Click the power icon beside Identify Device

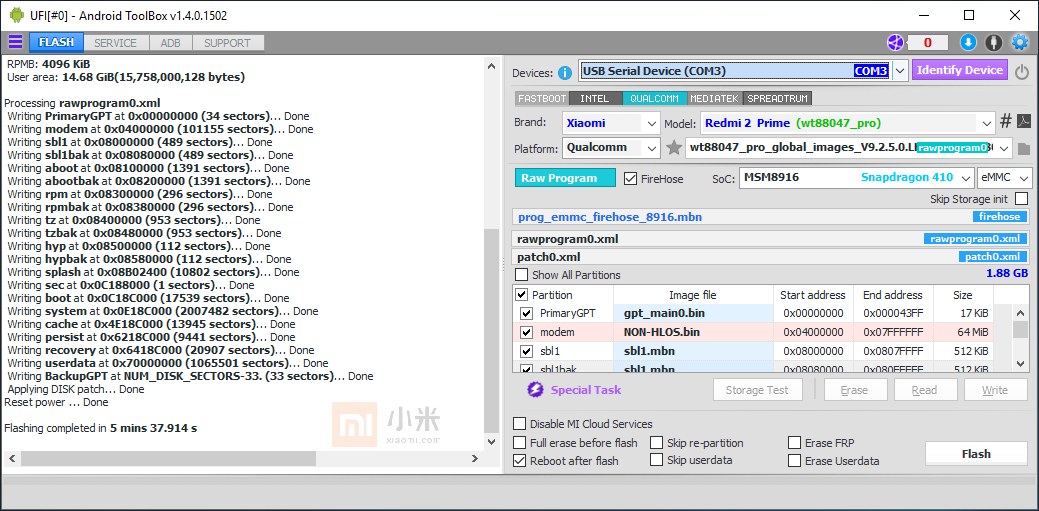(x=1022, y=71)
